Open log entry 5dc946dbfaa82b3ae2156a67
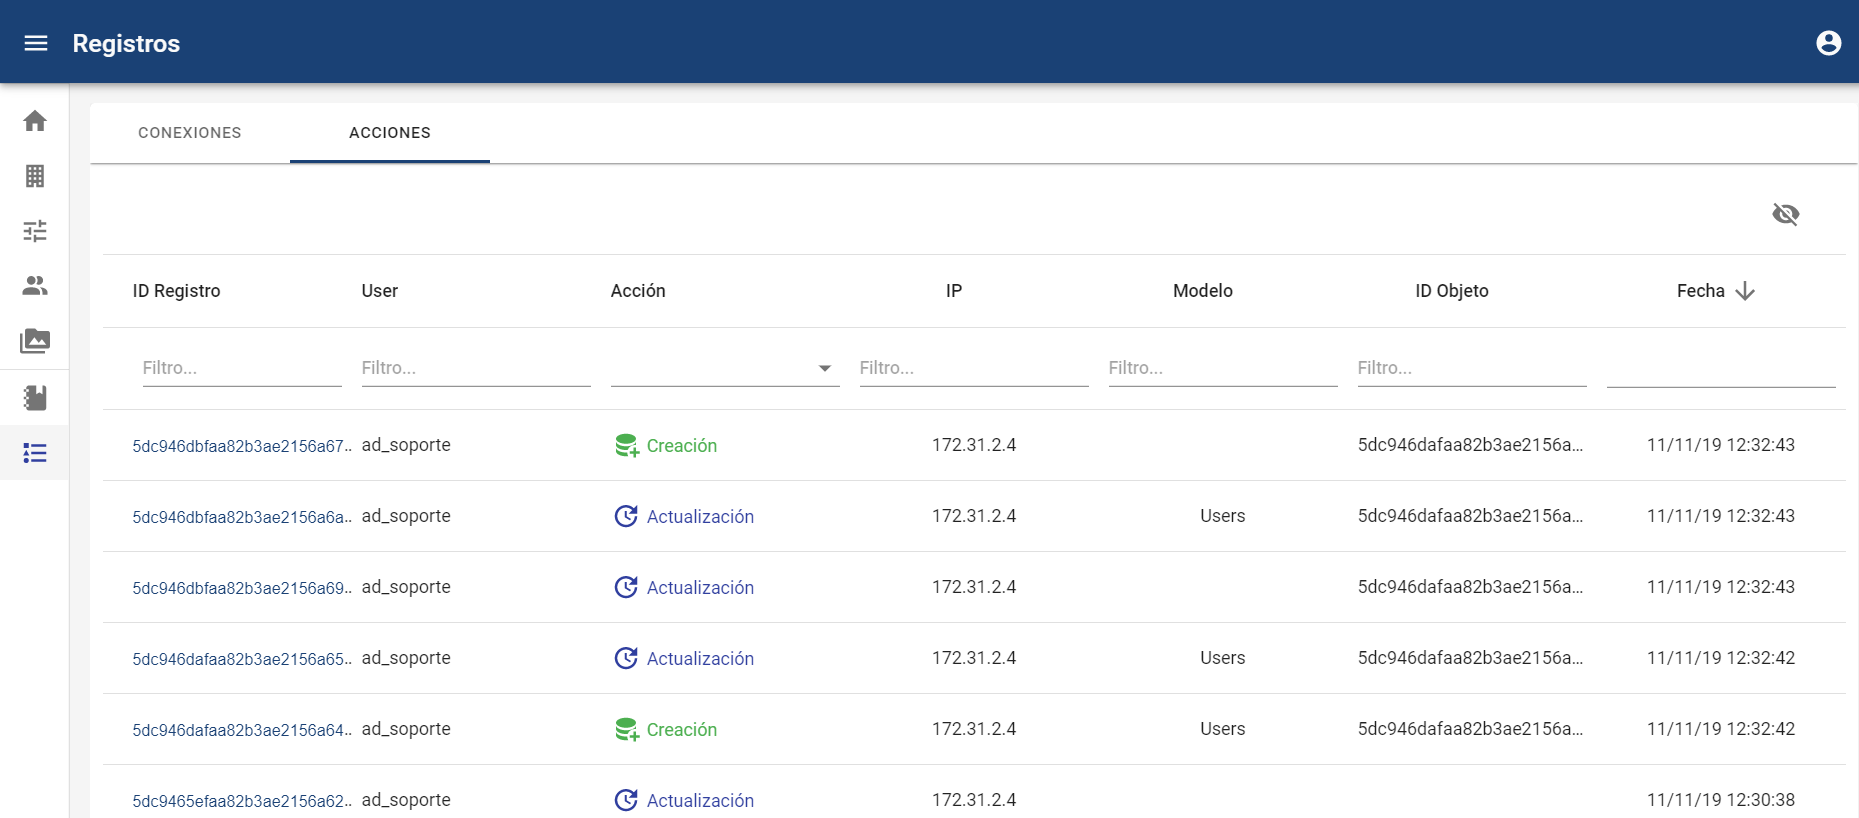This screenshot has width=1859, height=818. 240,446
